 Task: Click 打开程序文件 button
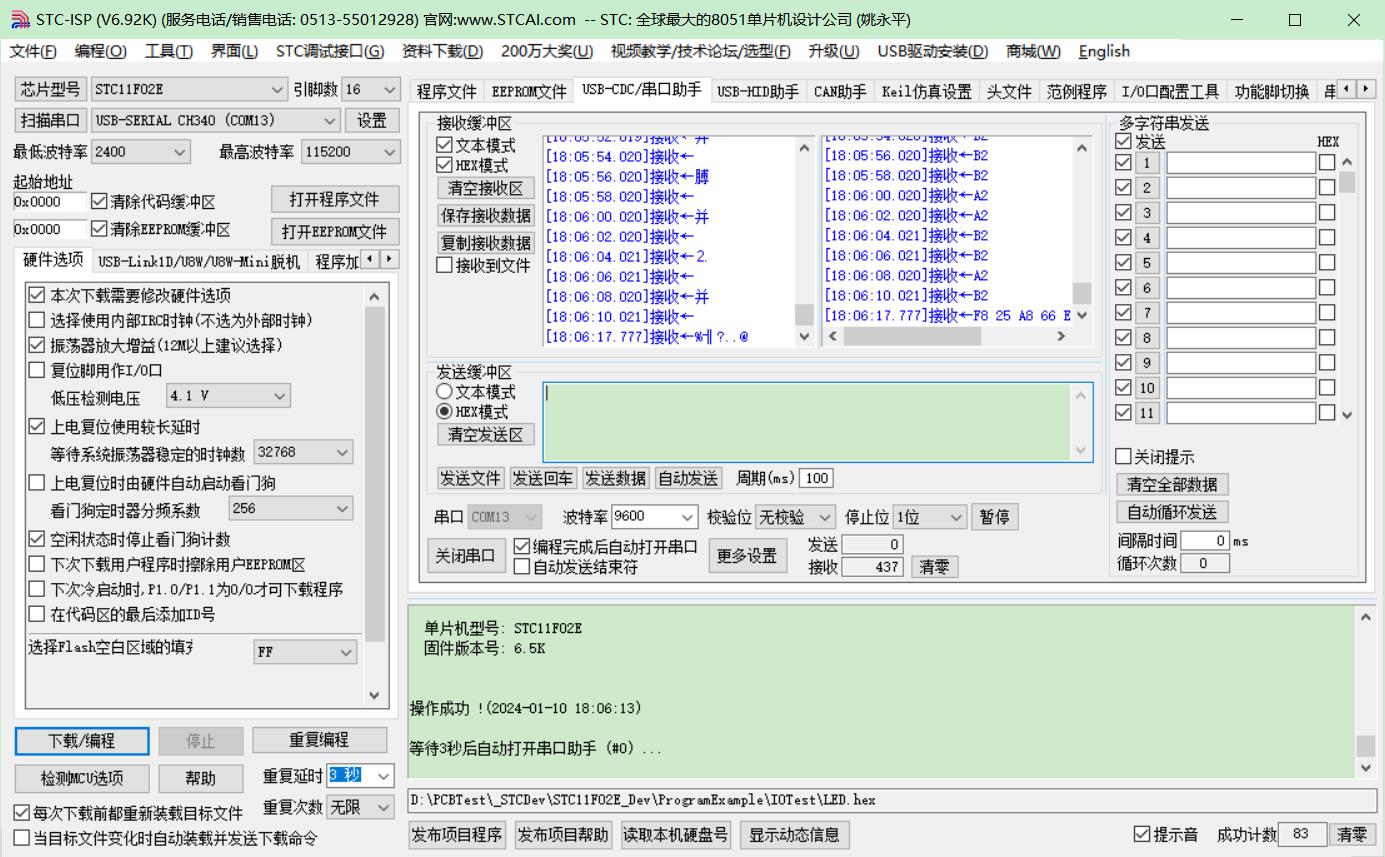pos(335,199)
